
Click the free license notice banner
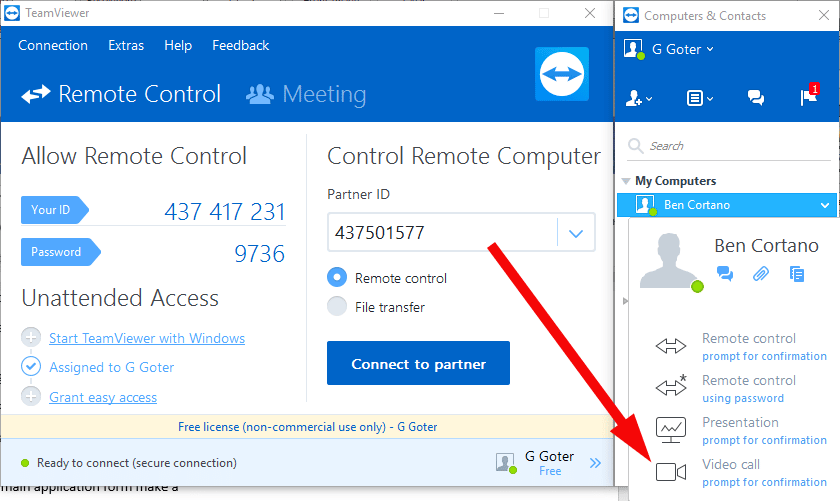[x=308, y=427]
